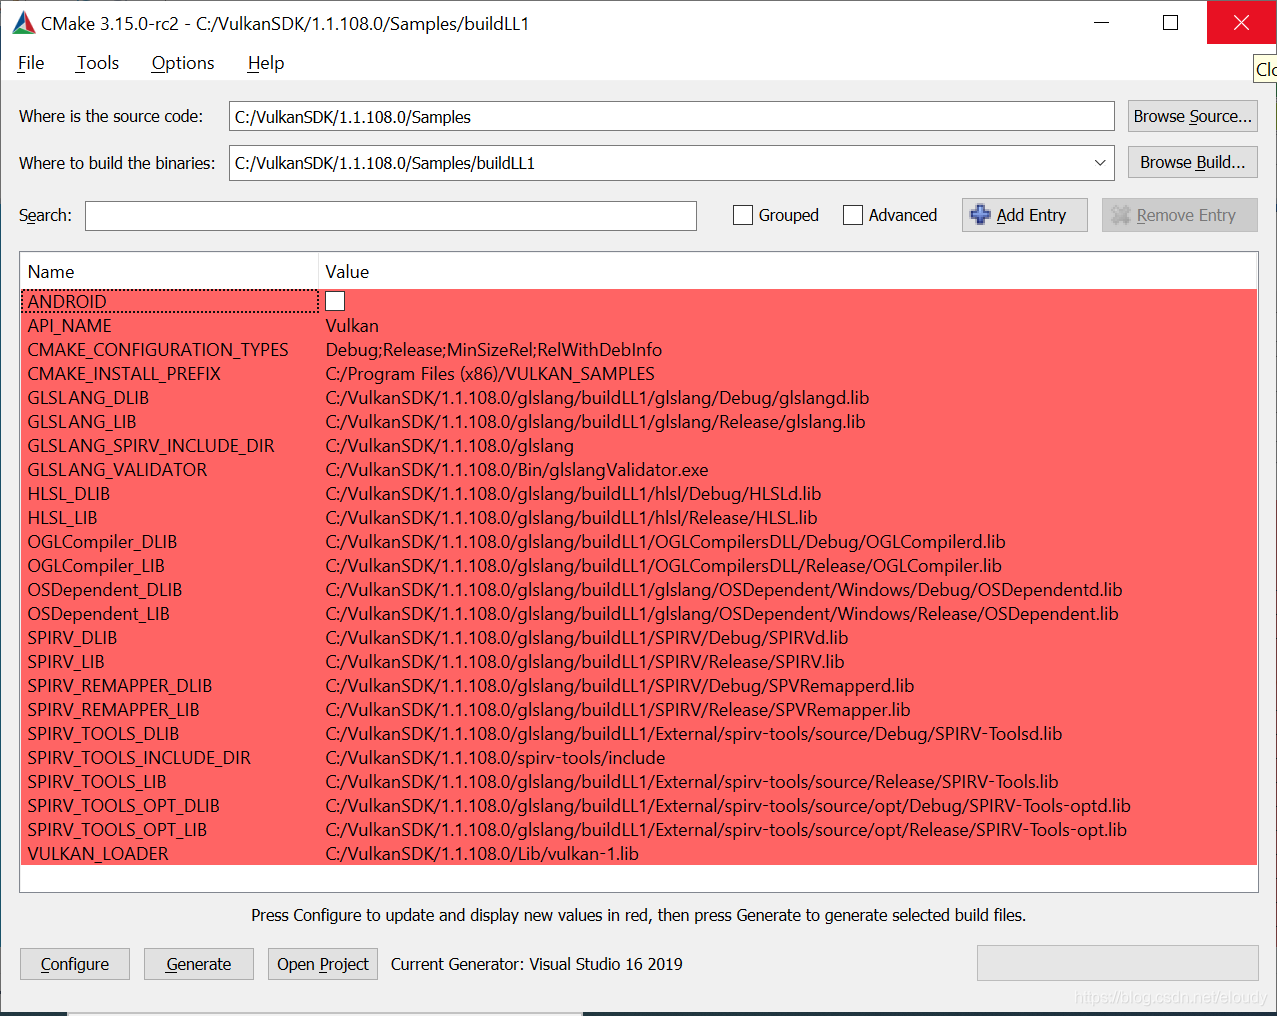Click the progress bar at the bottom right
The width and height of the screenshot is (1277, 1016).
pos(1117,963)
